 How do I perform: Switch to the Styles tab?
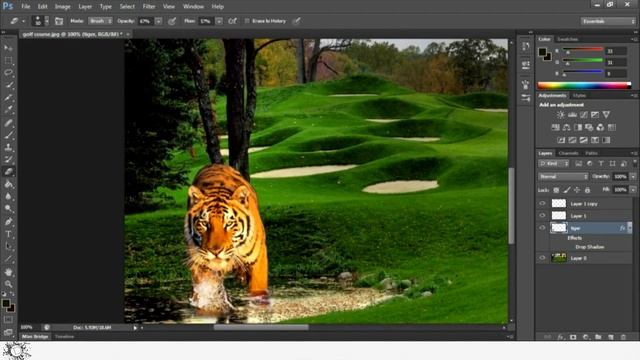579,96
